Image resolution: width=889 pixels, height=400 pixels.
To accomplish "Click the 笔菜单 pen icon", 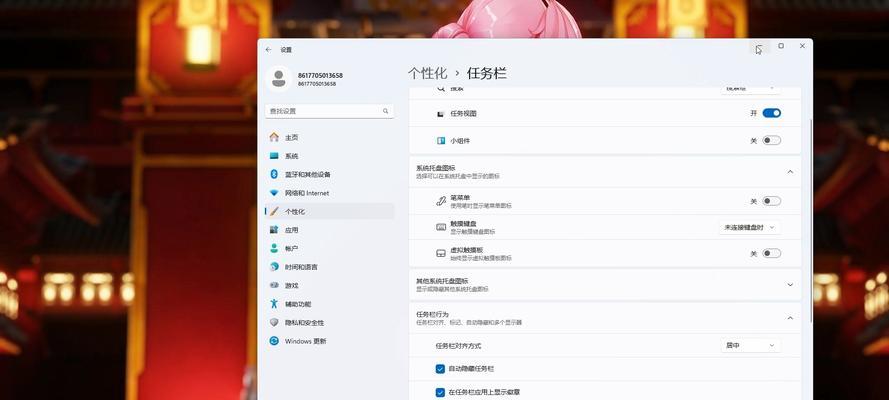I will pyautogui.click(x=441, y=201).
